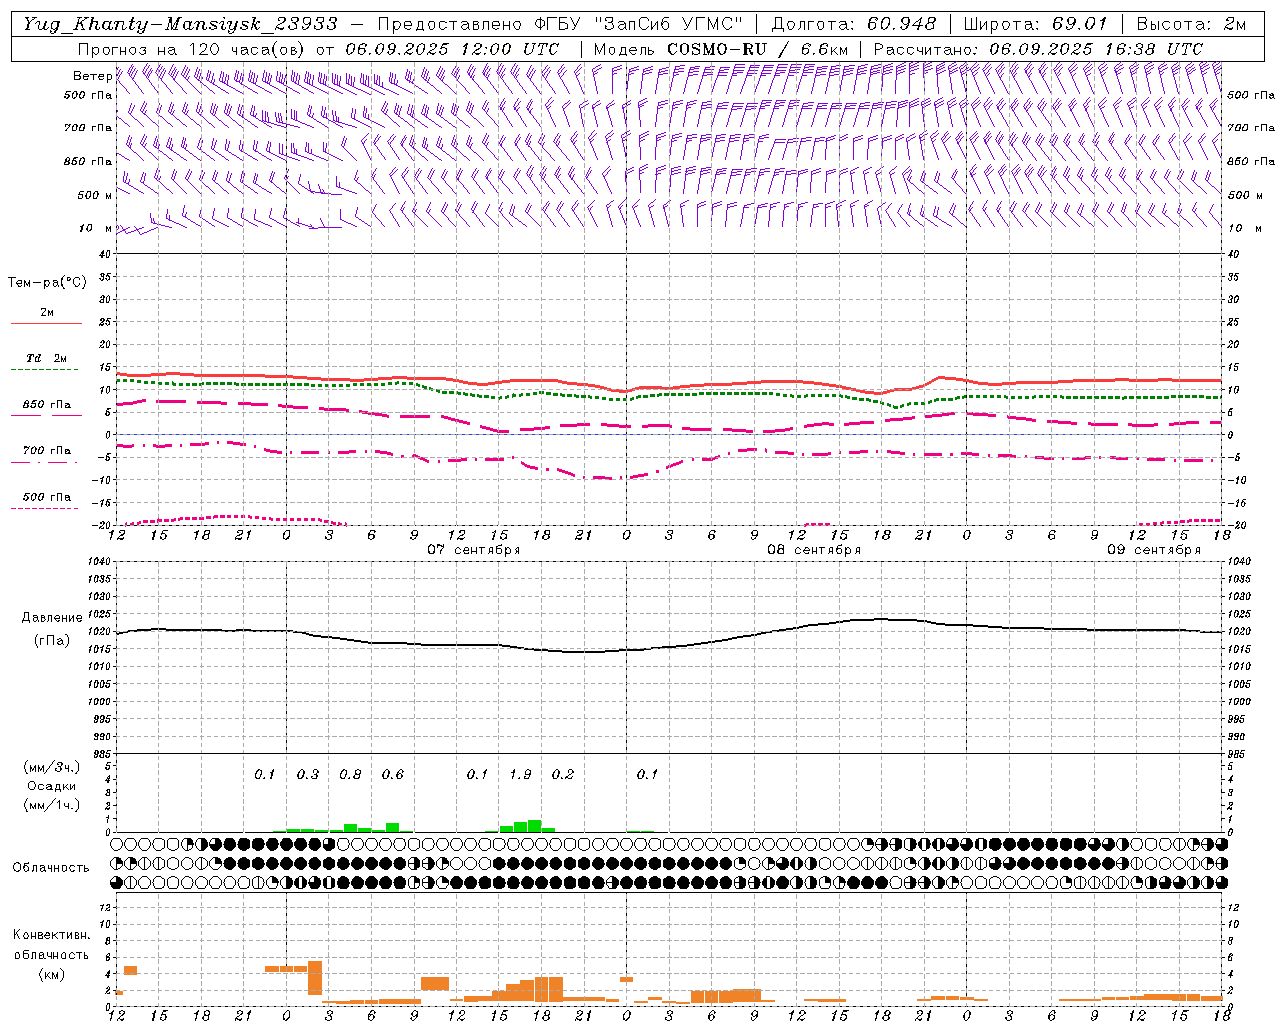The width and height of the screenshot is (1280, 1024).
Task: Click the precipitation total '0.3'
Action: [308, 774]
